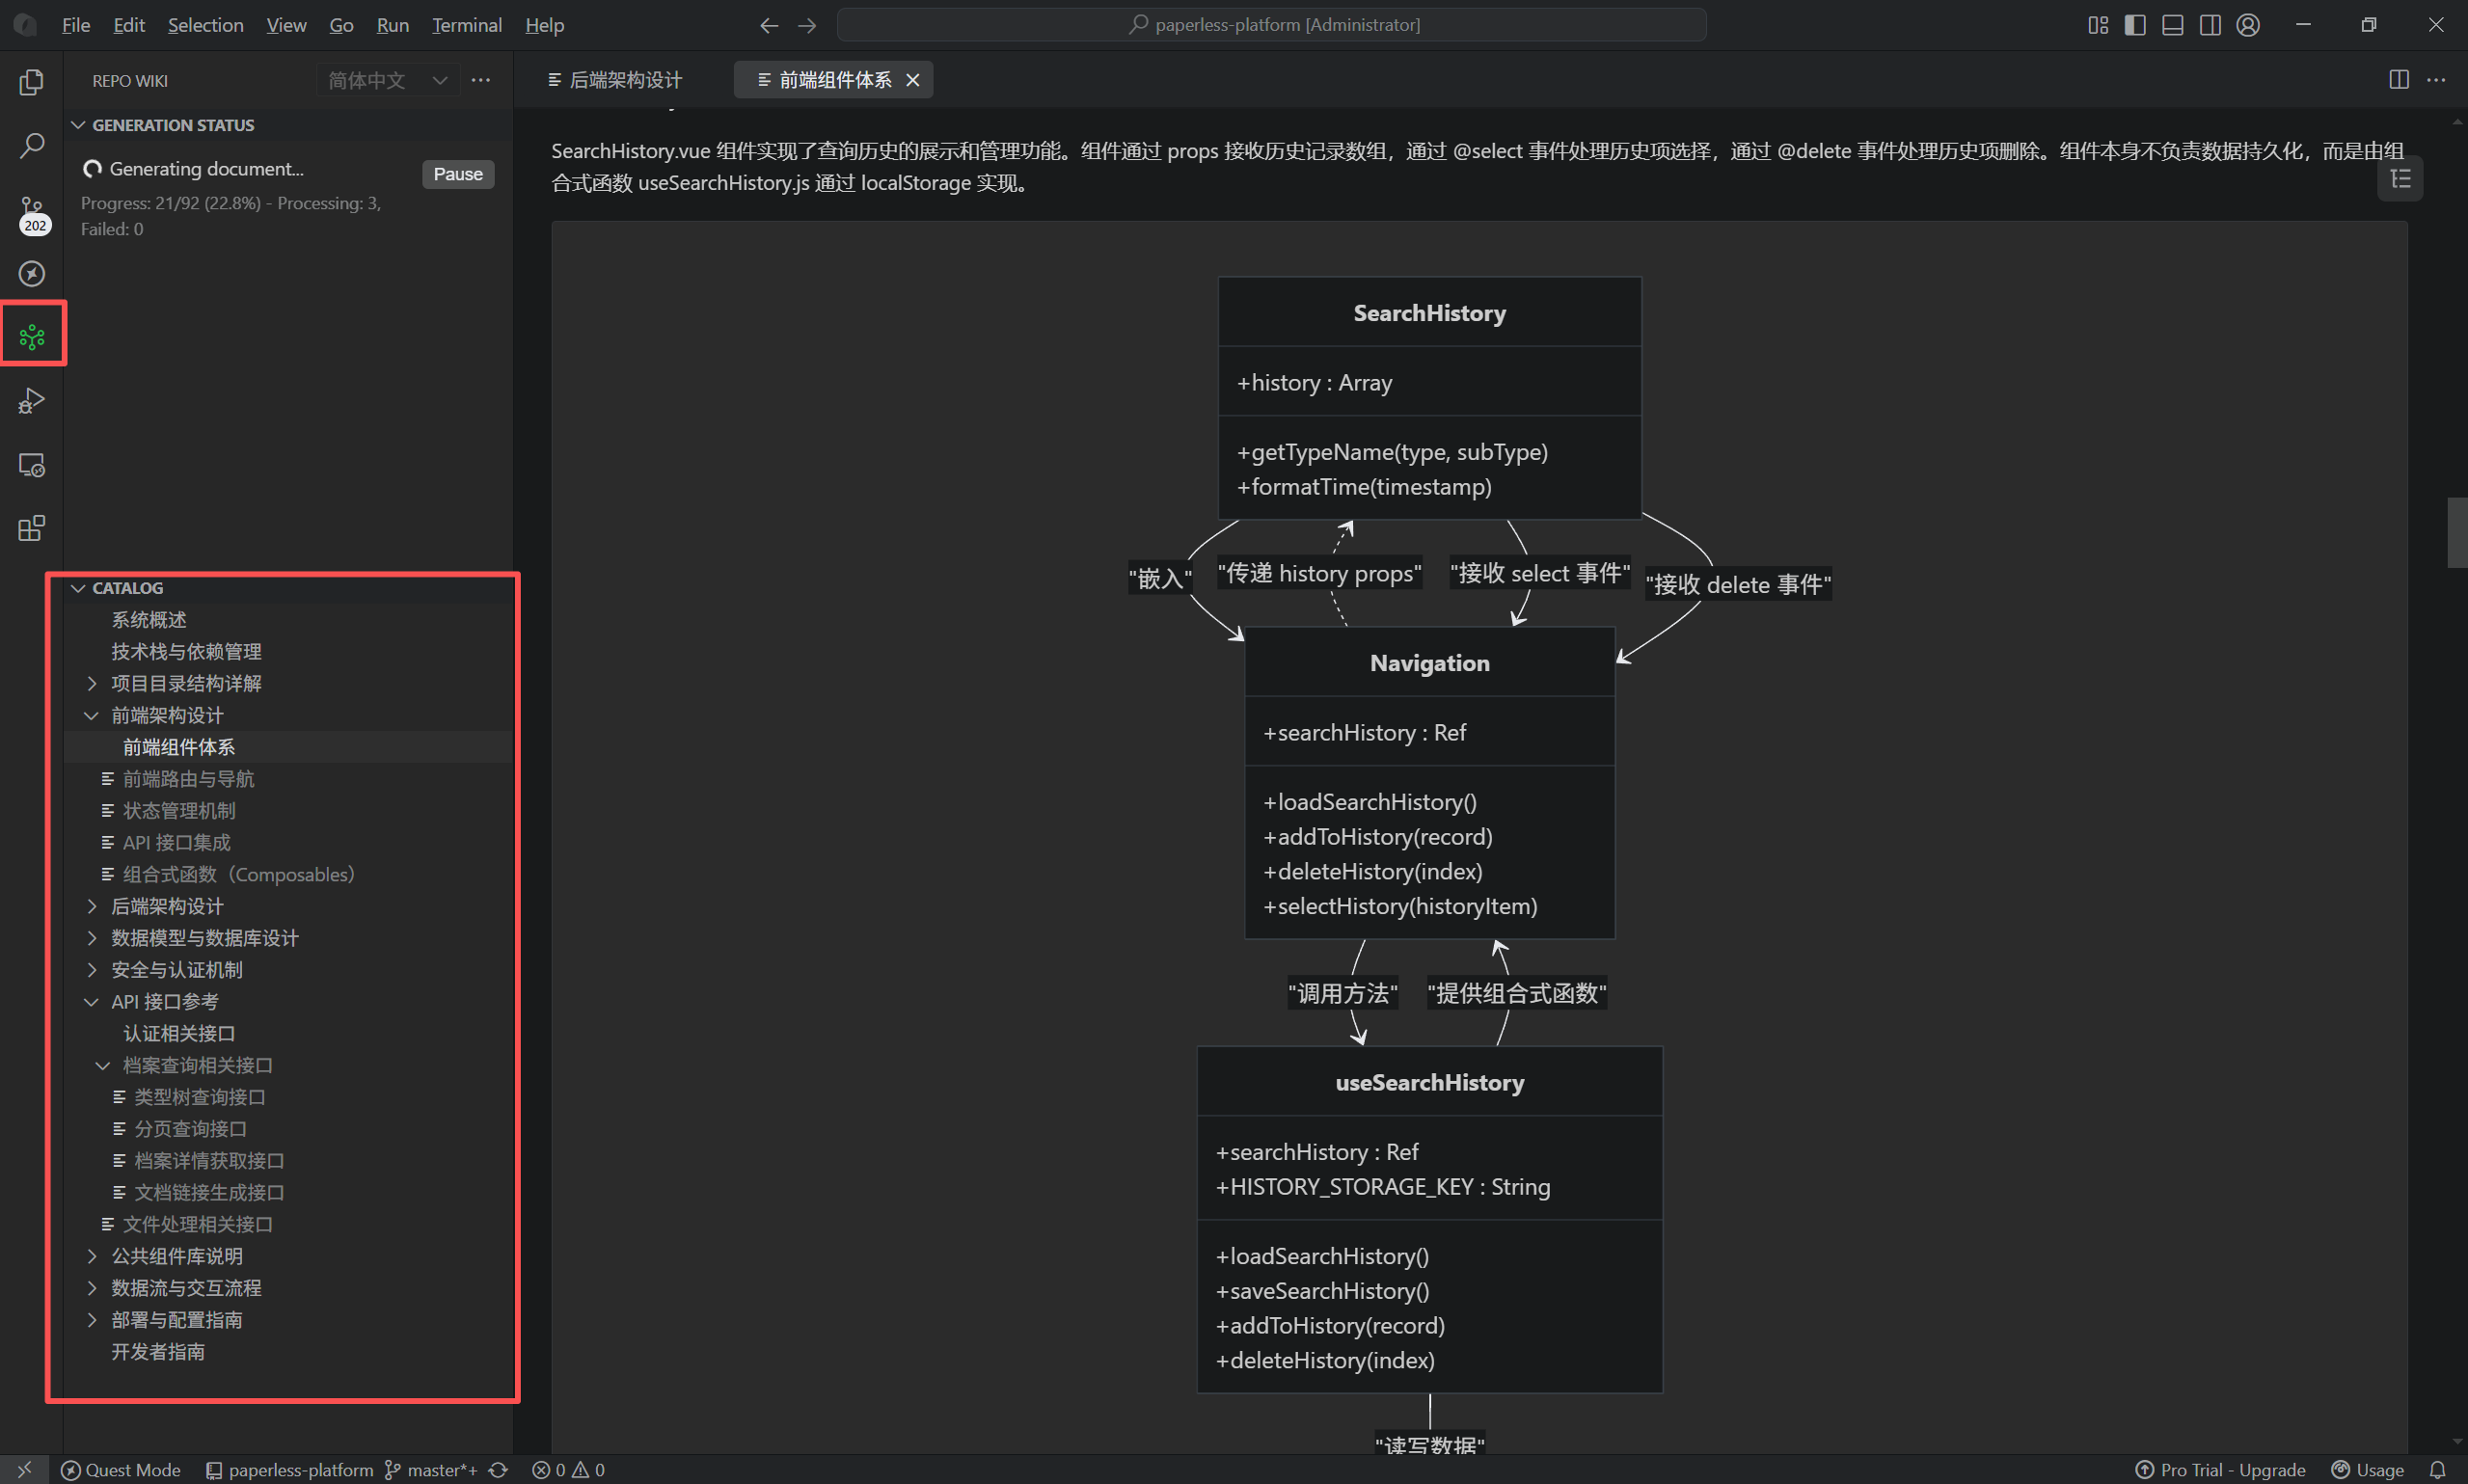The image size is (2468, 1484).
Task: Click the document outline icon in editor
Action: pos(2400,179)
